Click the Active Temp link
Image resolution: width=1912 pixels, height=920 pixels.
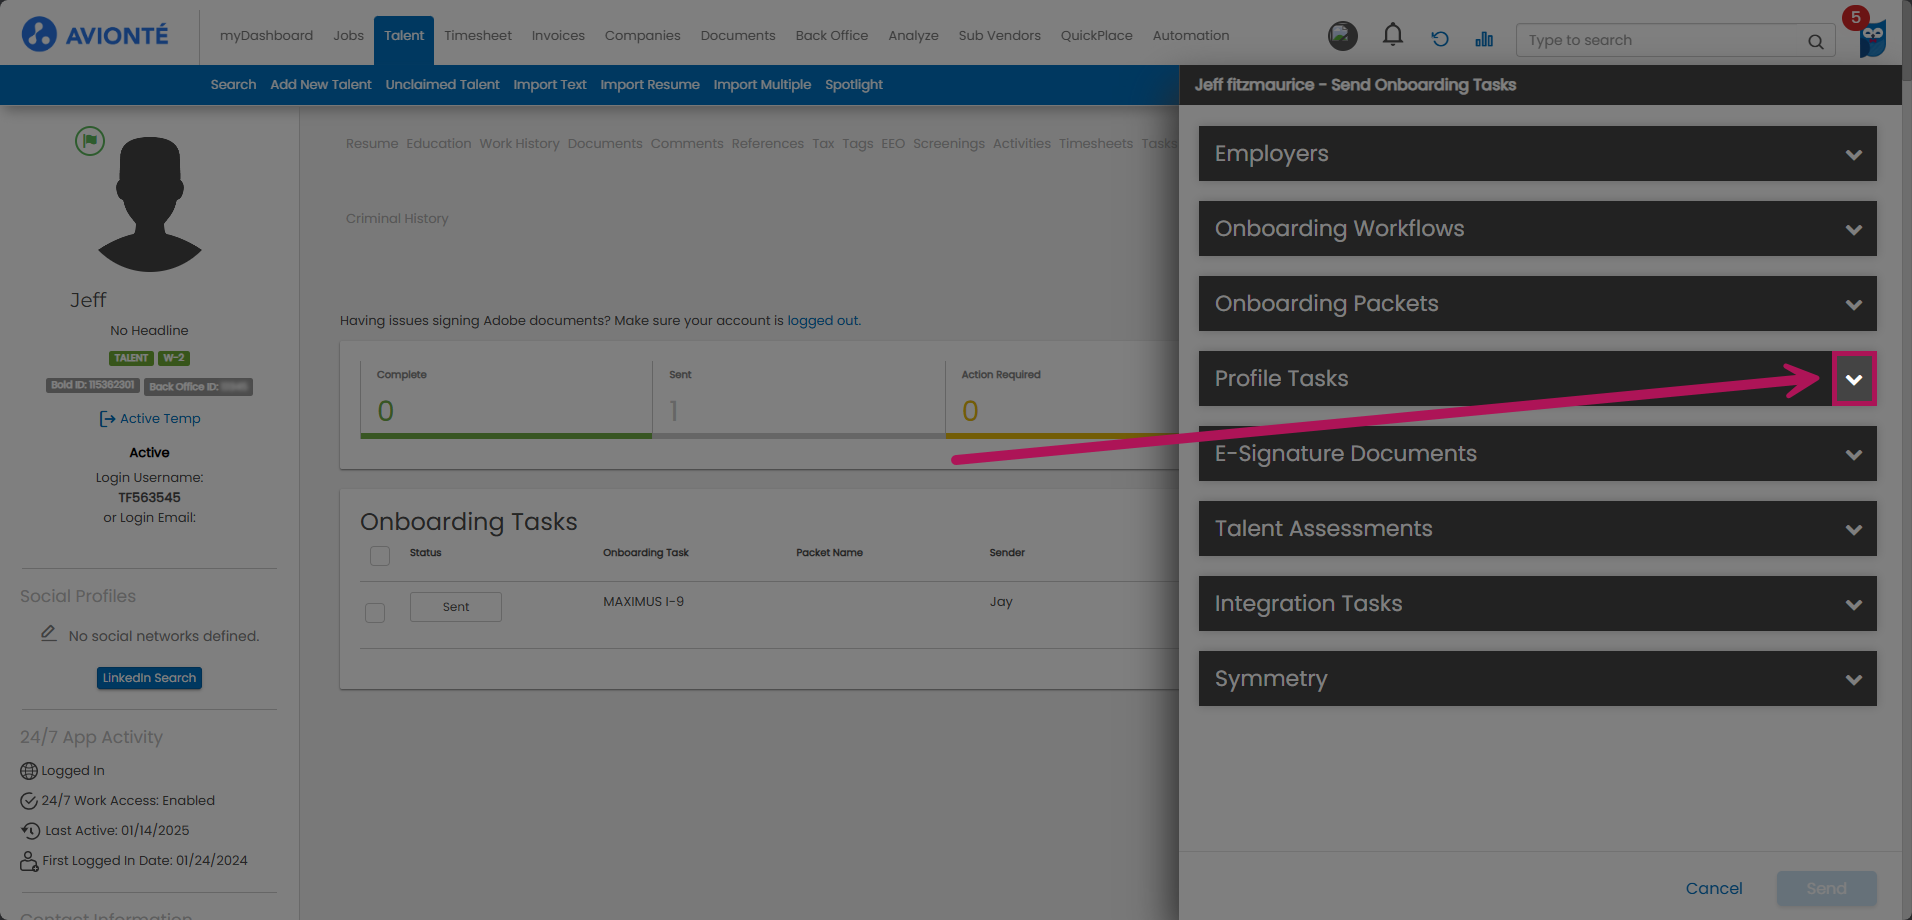coord(160,419)
